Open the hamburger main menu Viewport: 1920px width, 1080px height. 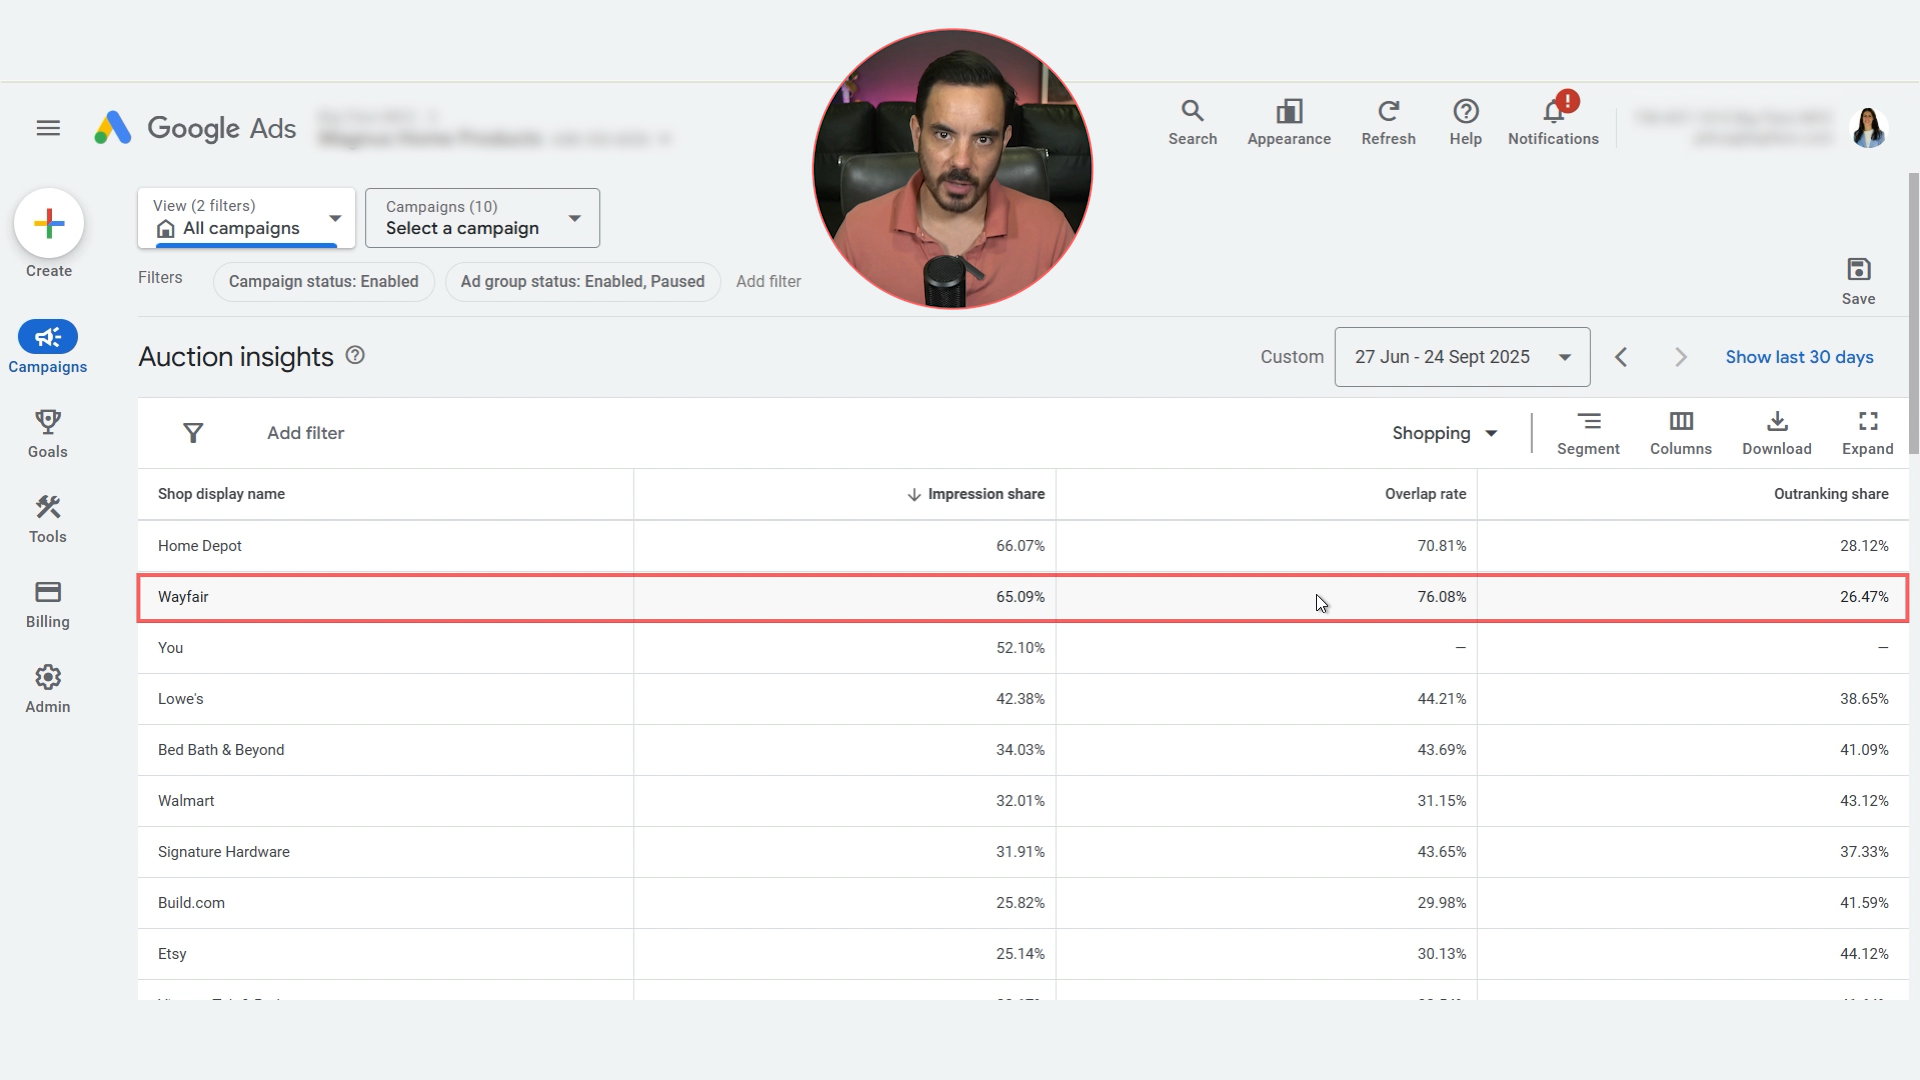coord(48,128)
